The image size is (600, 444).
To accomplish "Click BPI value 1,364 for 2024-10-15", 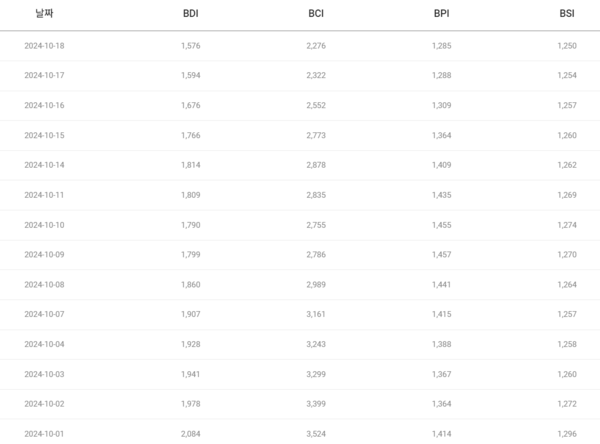I will [442, 135].
